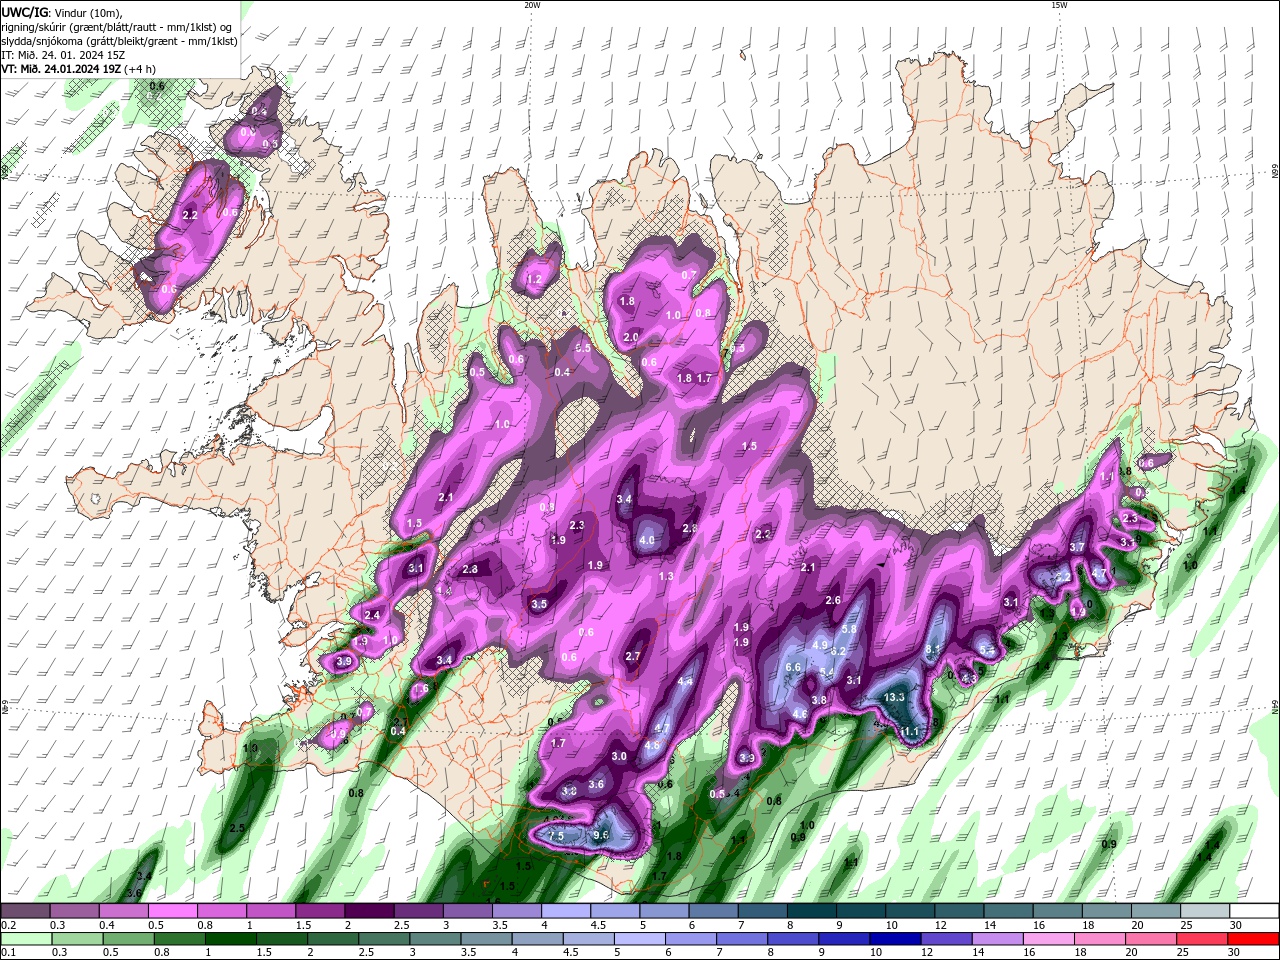
Task: Click the dark teal swatch between 8 and 9
Action: click(x=812, y=910)
